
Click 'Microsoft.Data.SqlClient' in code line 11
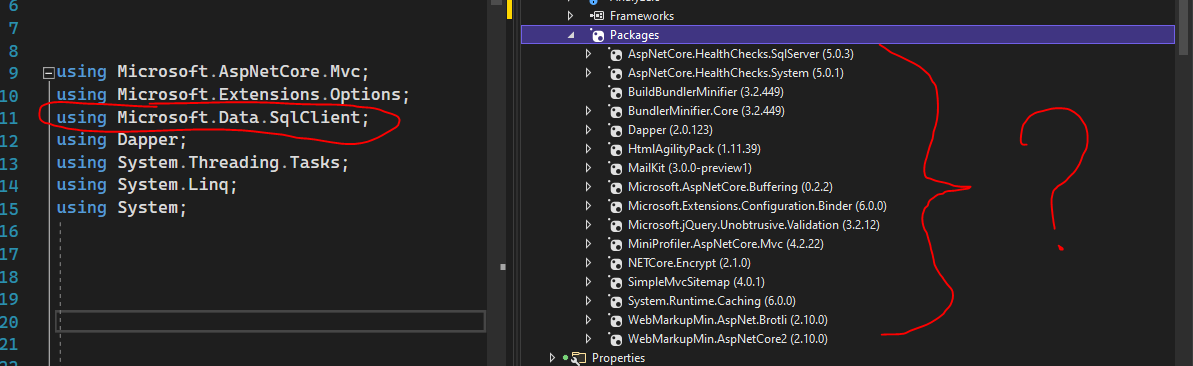tap(238, 118)
